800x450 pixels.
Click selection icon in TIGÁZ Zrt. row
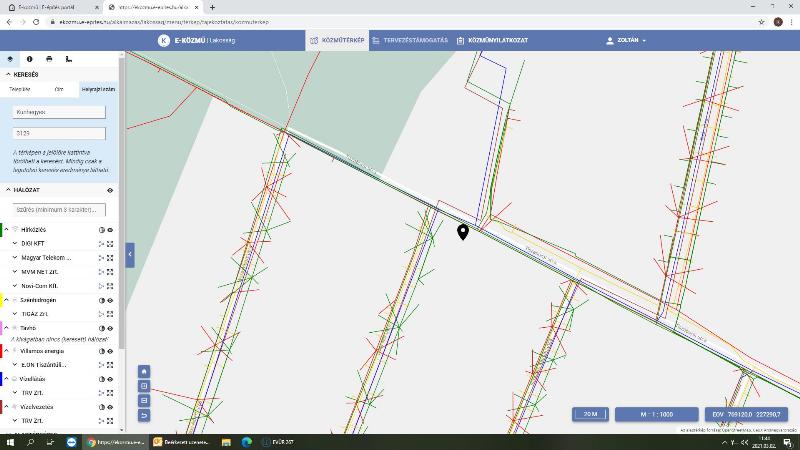(x=101, y=314)
